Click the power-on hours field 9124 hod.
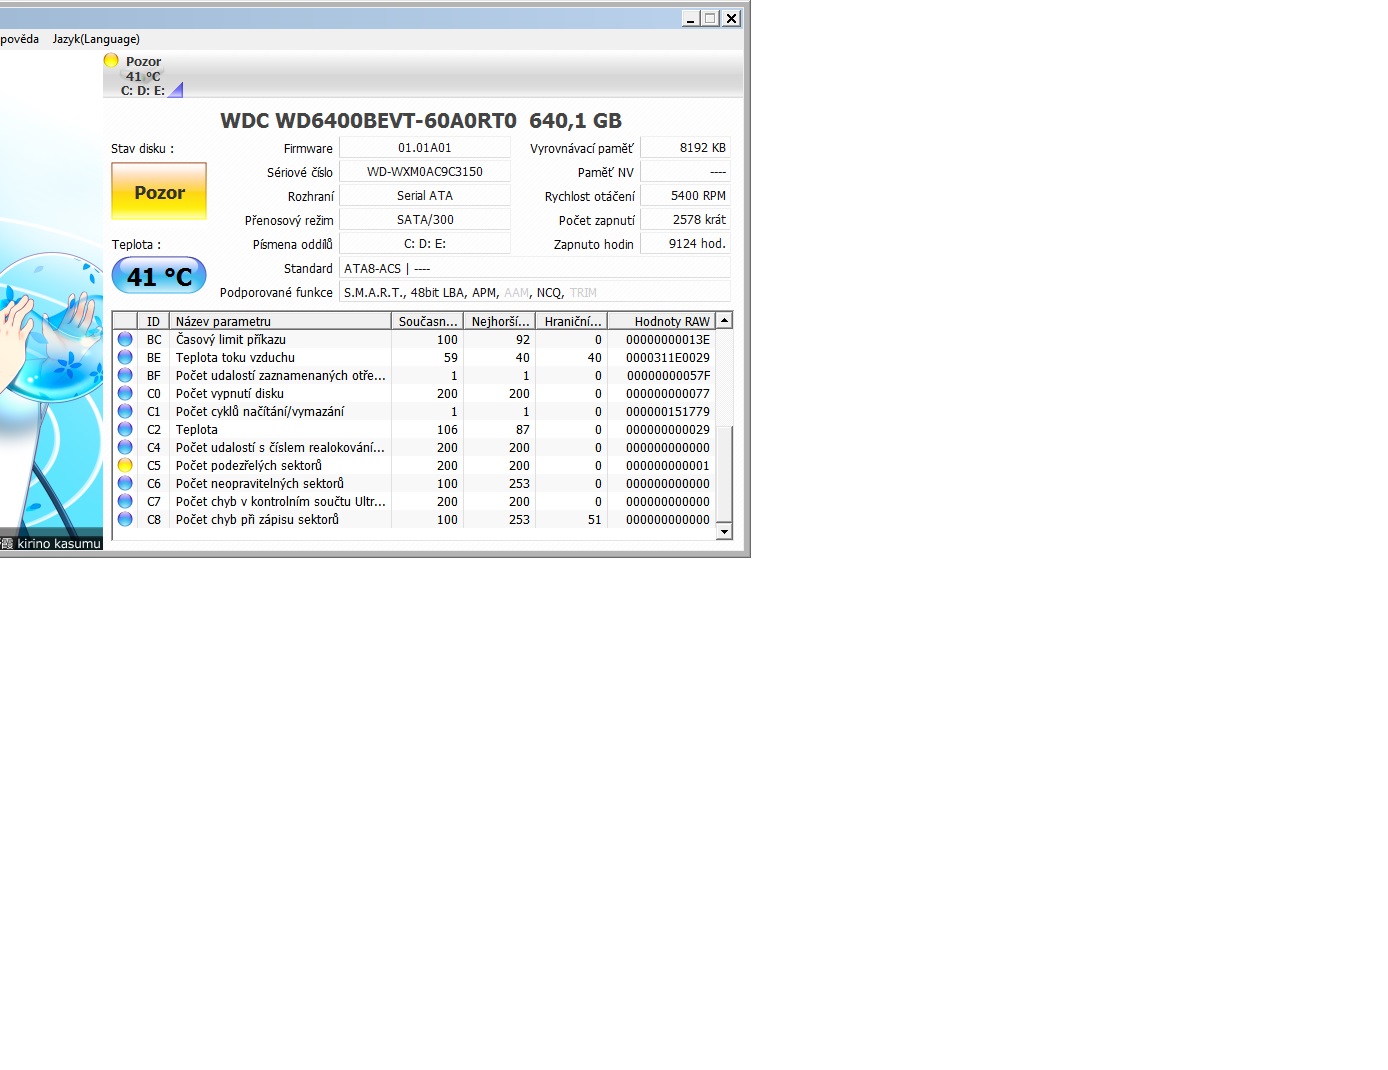Viewport: 1388px width, 1070px height. pos(686,243)
